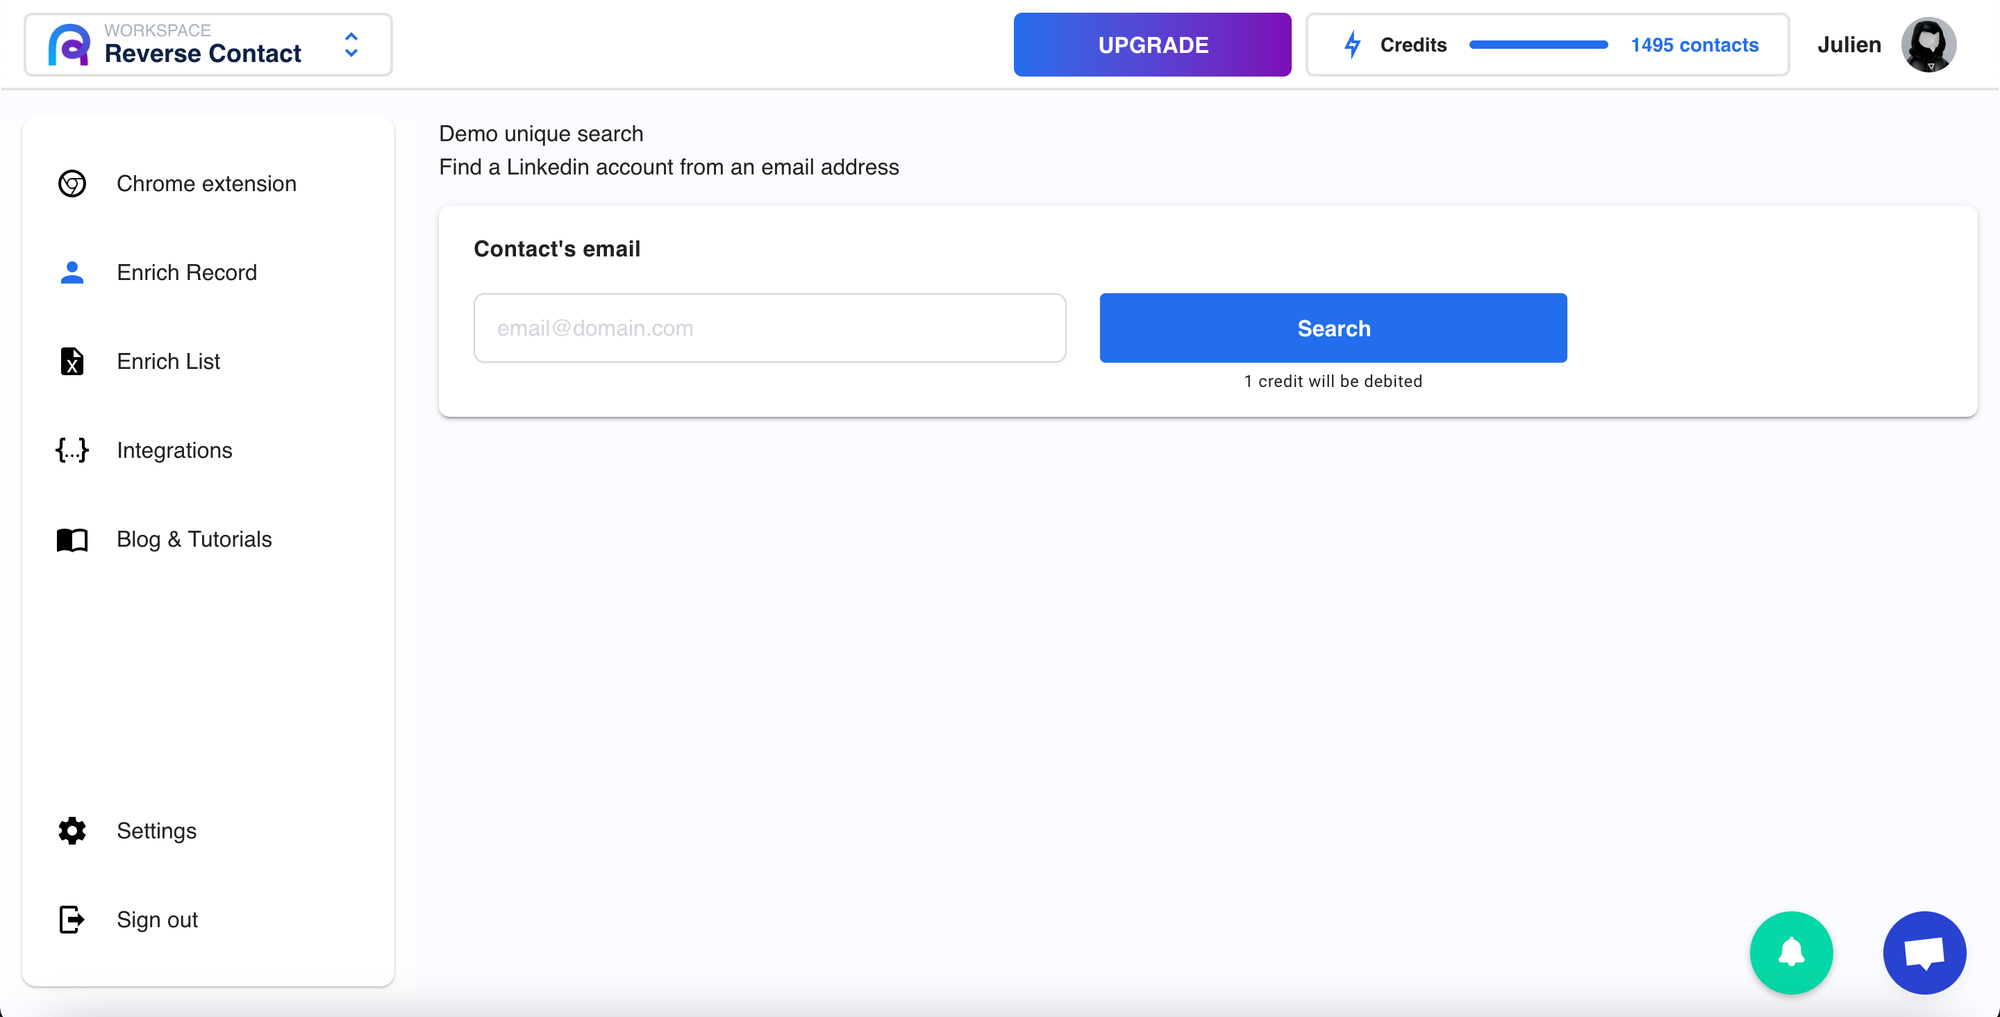The image size is (2000, 1017).
Task: Click the Enrich List spreadsheet icon
Action: tap(72, 361)
